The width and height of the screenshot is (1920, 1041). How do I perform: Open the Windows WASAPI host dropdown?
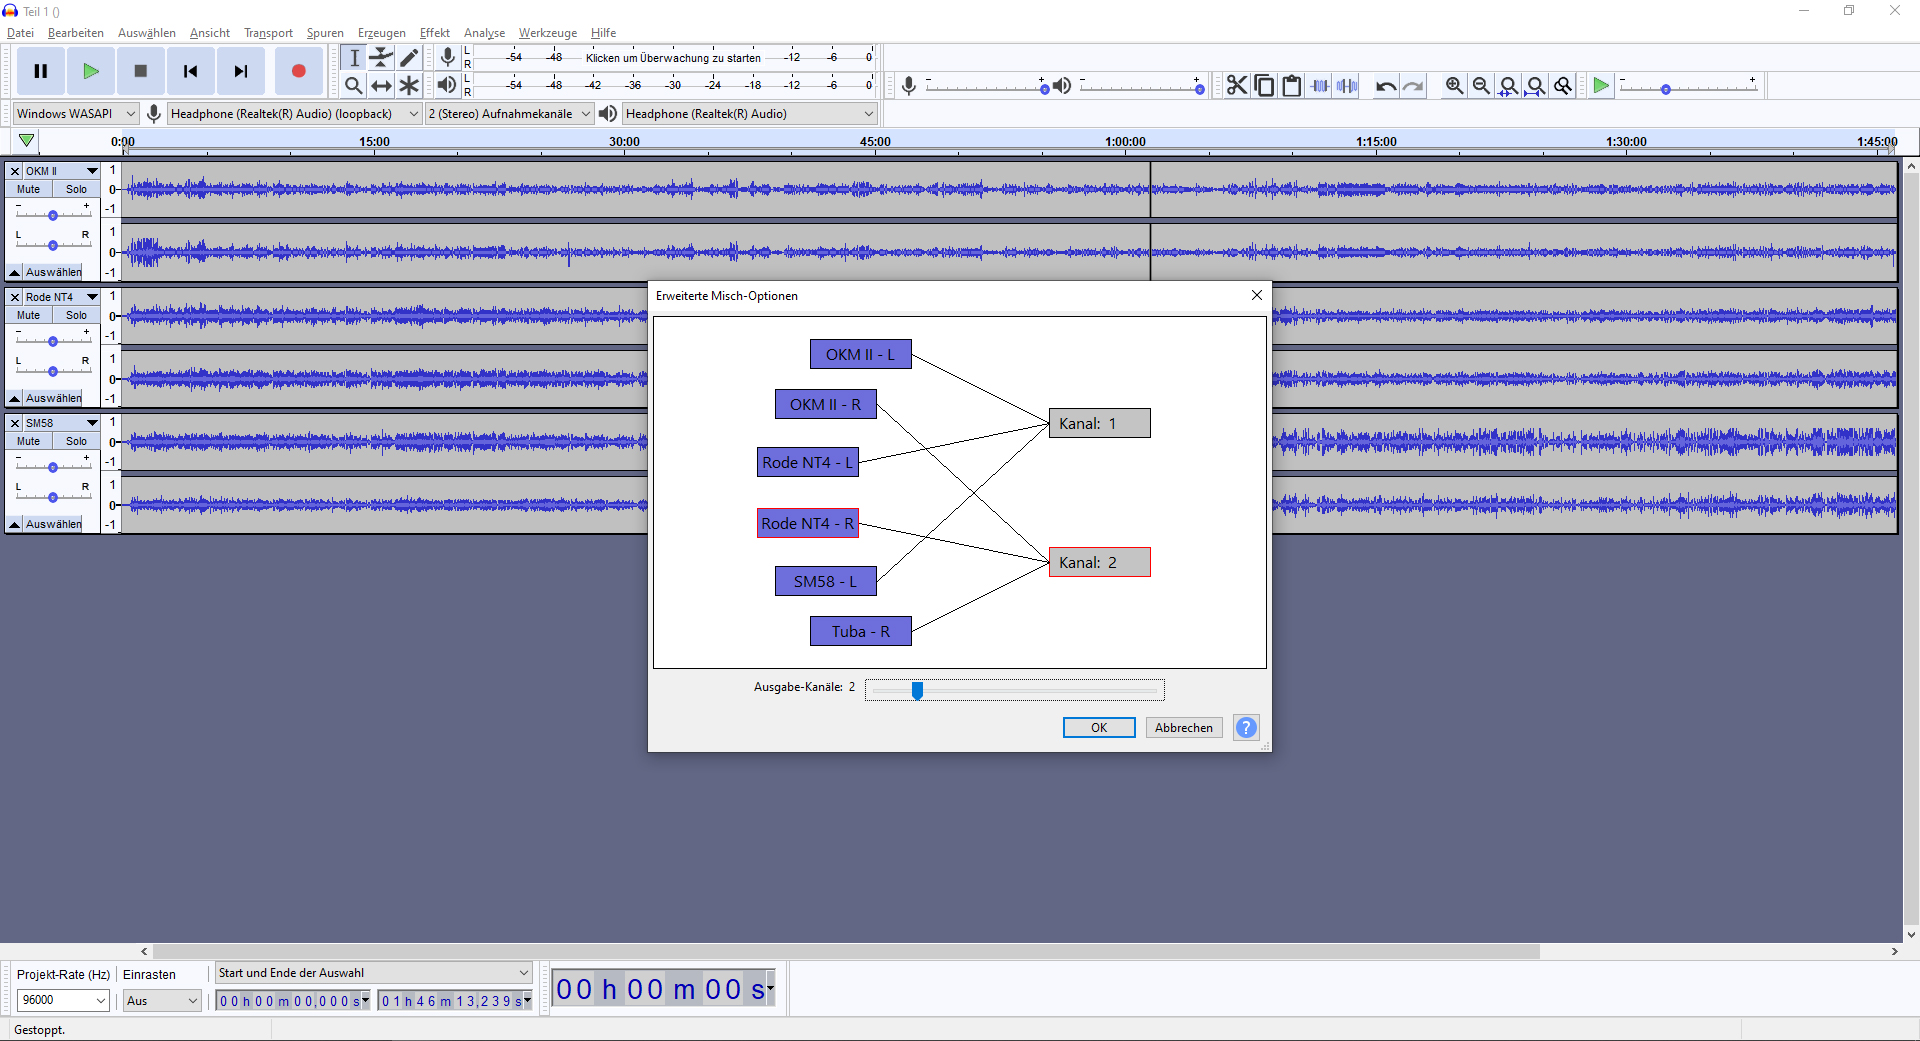(x=75, y=114)
